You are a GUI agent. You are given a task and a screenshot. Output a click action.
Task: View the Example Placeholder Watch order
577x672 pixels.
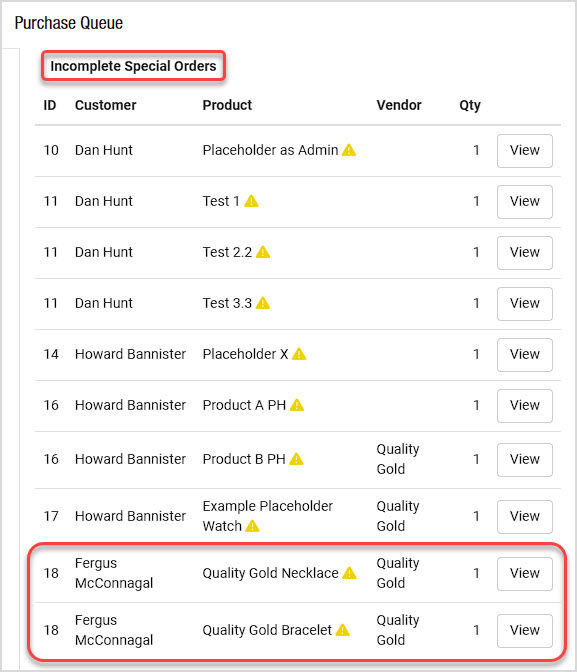click(x=525, y=517)
